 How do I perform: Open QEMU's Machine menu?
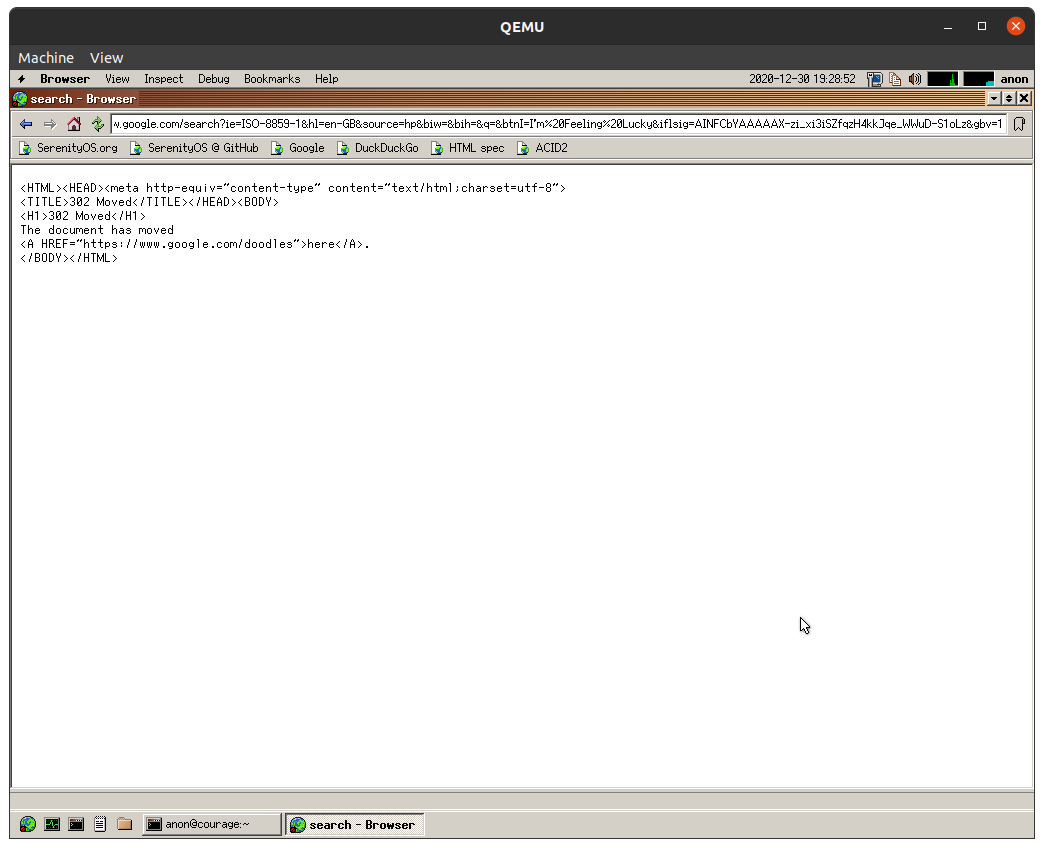45,57
